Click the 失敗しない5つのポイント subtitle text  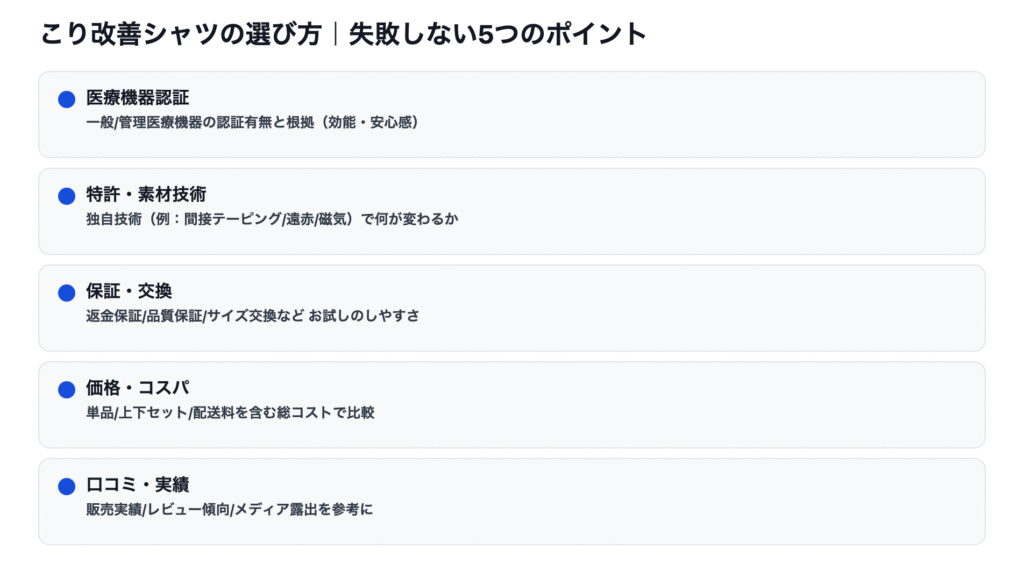(497, 35)
